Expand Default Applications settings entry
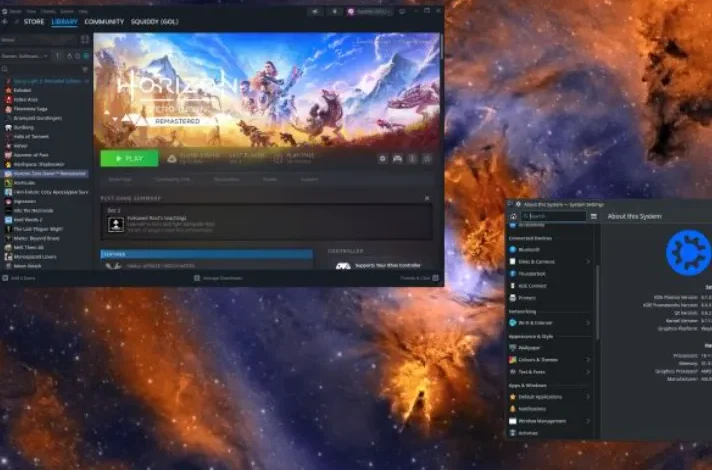 [550, 397]
